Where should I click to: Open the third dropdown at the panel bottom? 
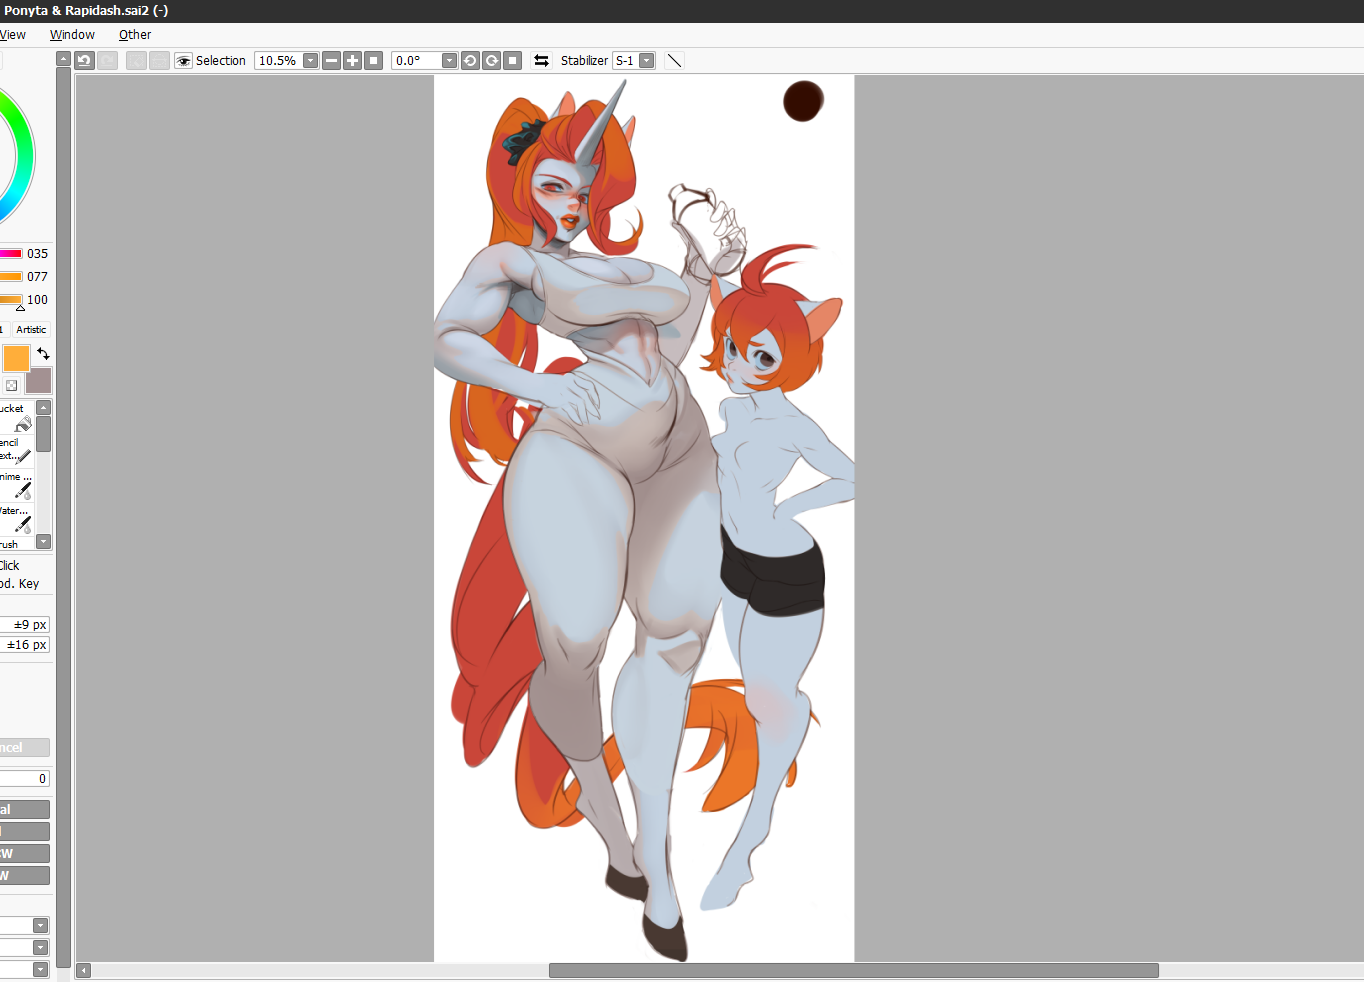pyautogui.click(x=40, y=969)
